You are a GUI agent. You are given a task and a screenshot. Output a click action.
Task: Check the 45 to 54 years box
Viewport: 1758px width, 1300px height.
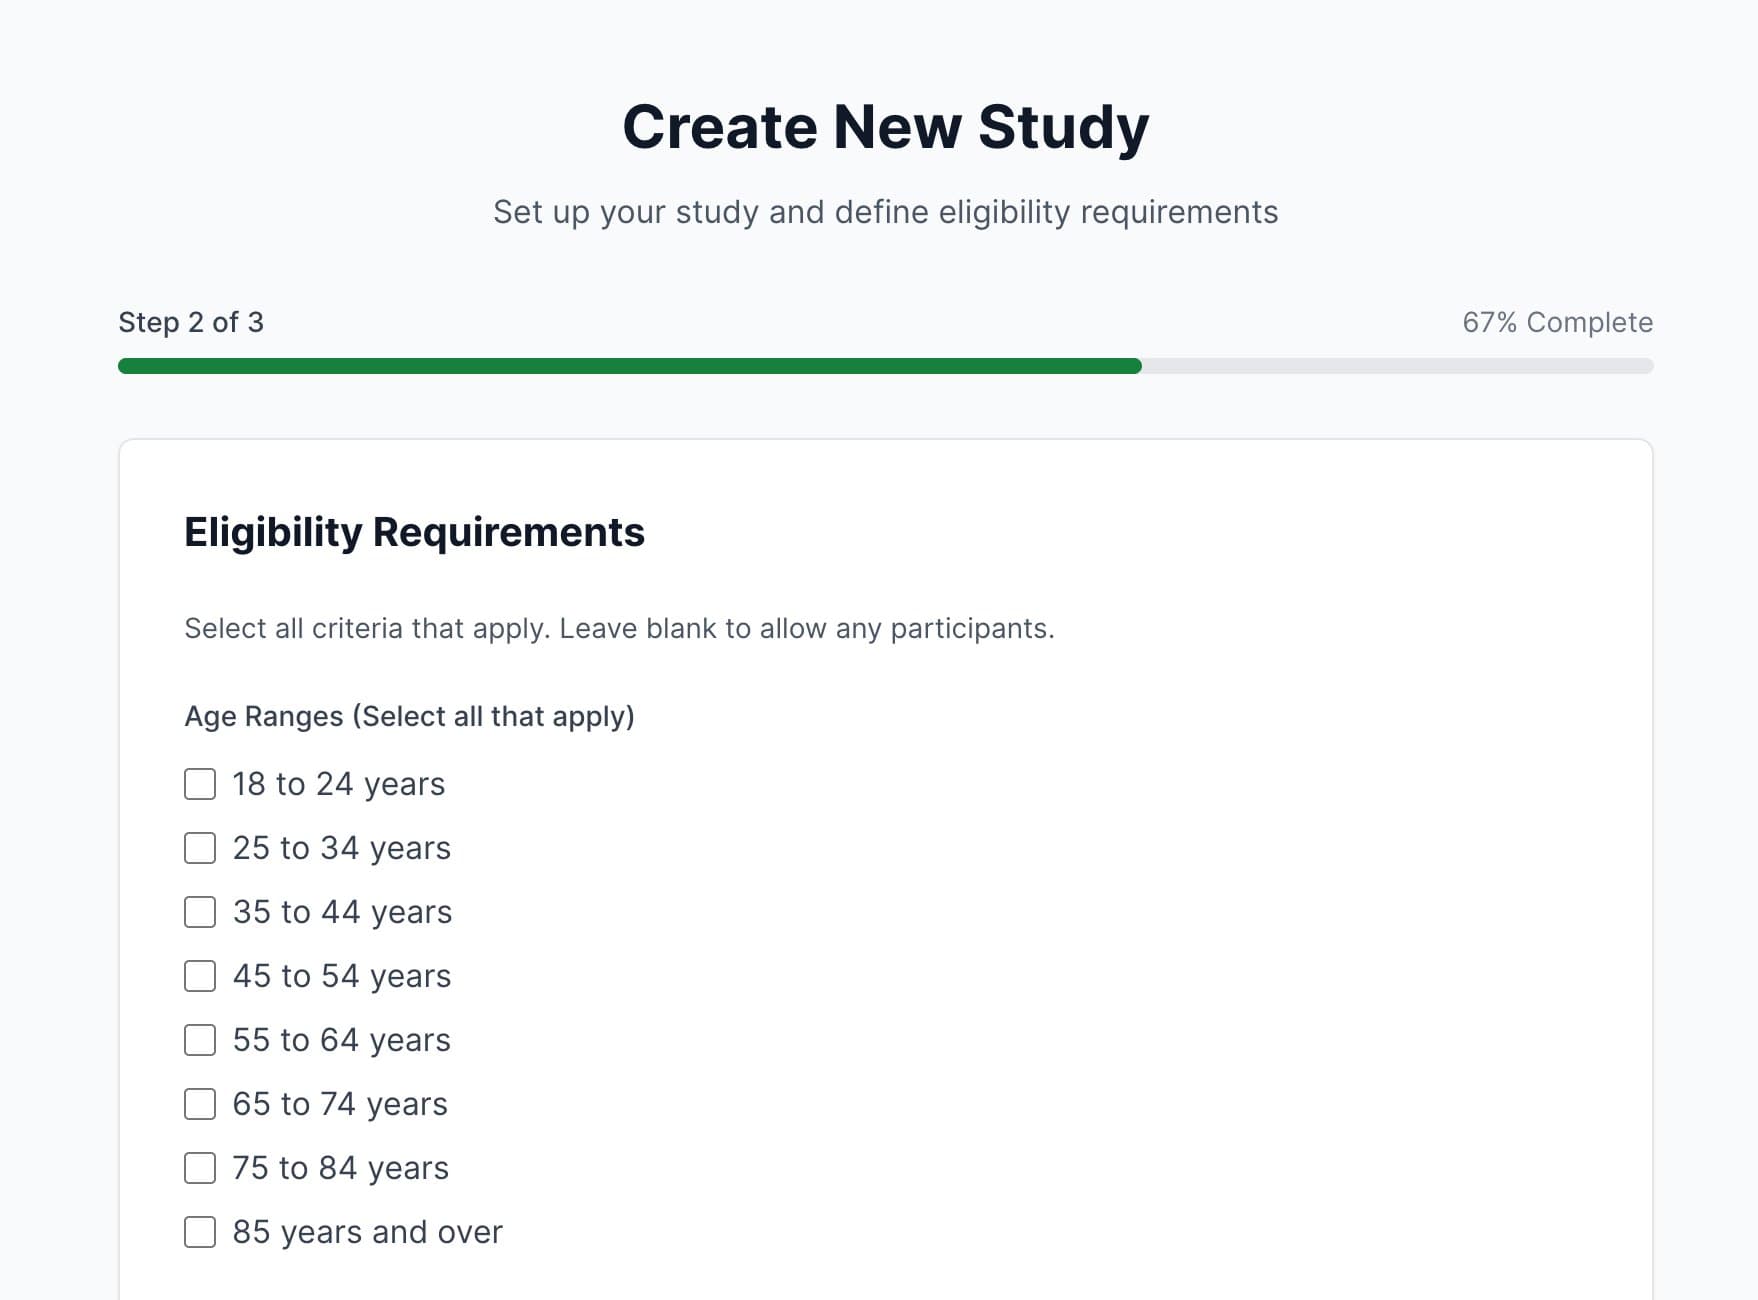click(199, 977)
